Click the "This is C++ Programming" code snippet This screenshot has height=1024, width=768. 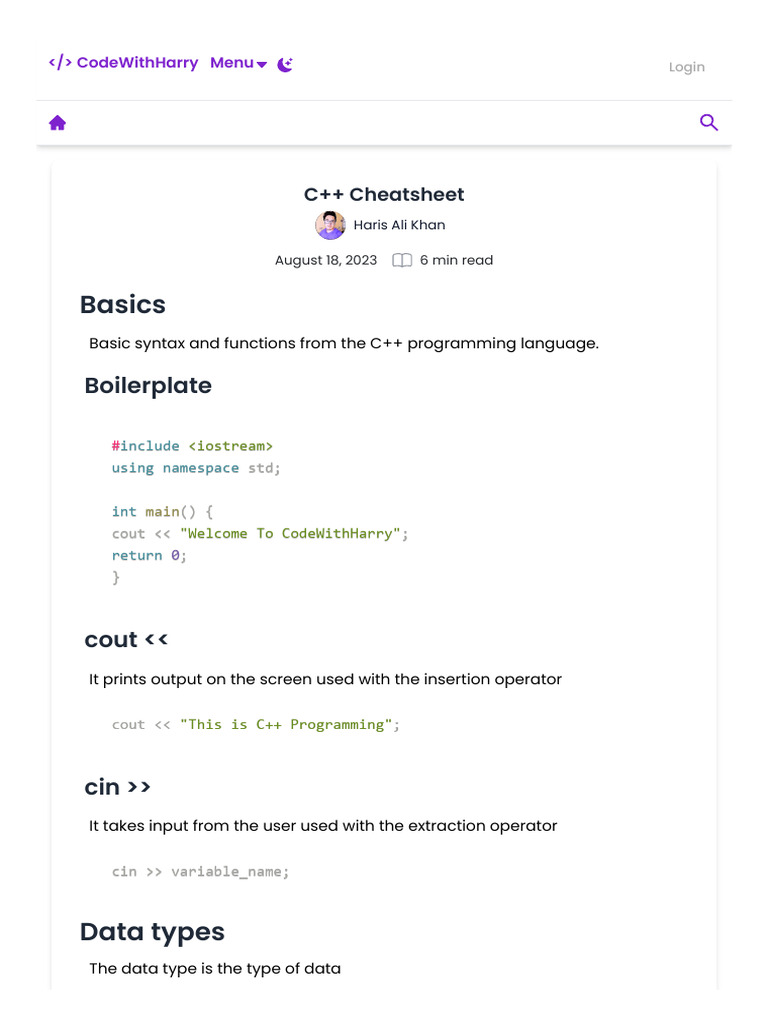tap(256, 724)
